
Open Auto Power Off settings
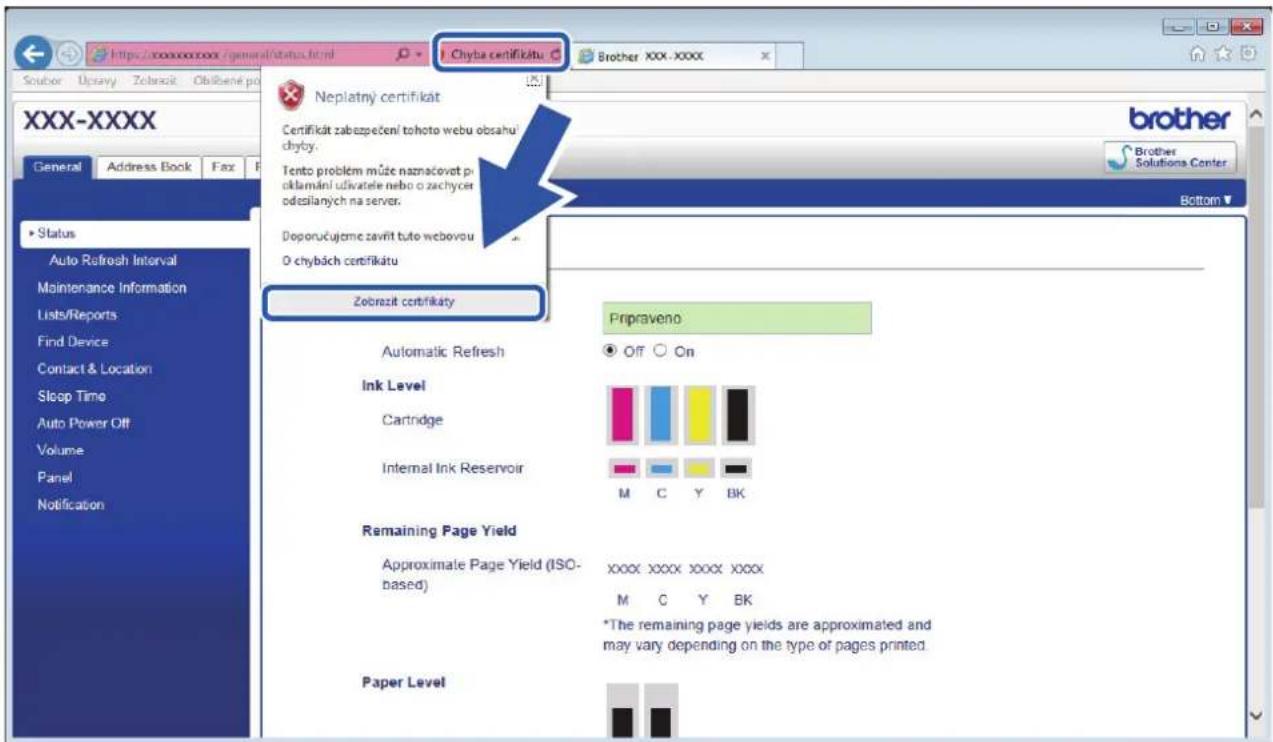[x=82, y=423]
